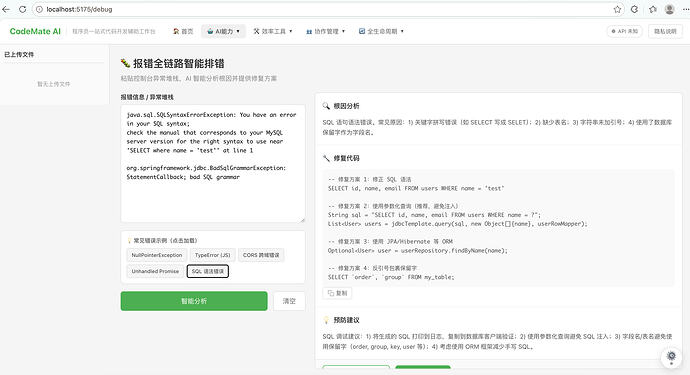The width and height of the screenshot is (690, 375).
Task: Open the browser profile avatar
Action: 670,9
